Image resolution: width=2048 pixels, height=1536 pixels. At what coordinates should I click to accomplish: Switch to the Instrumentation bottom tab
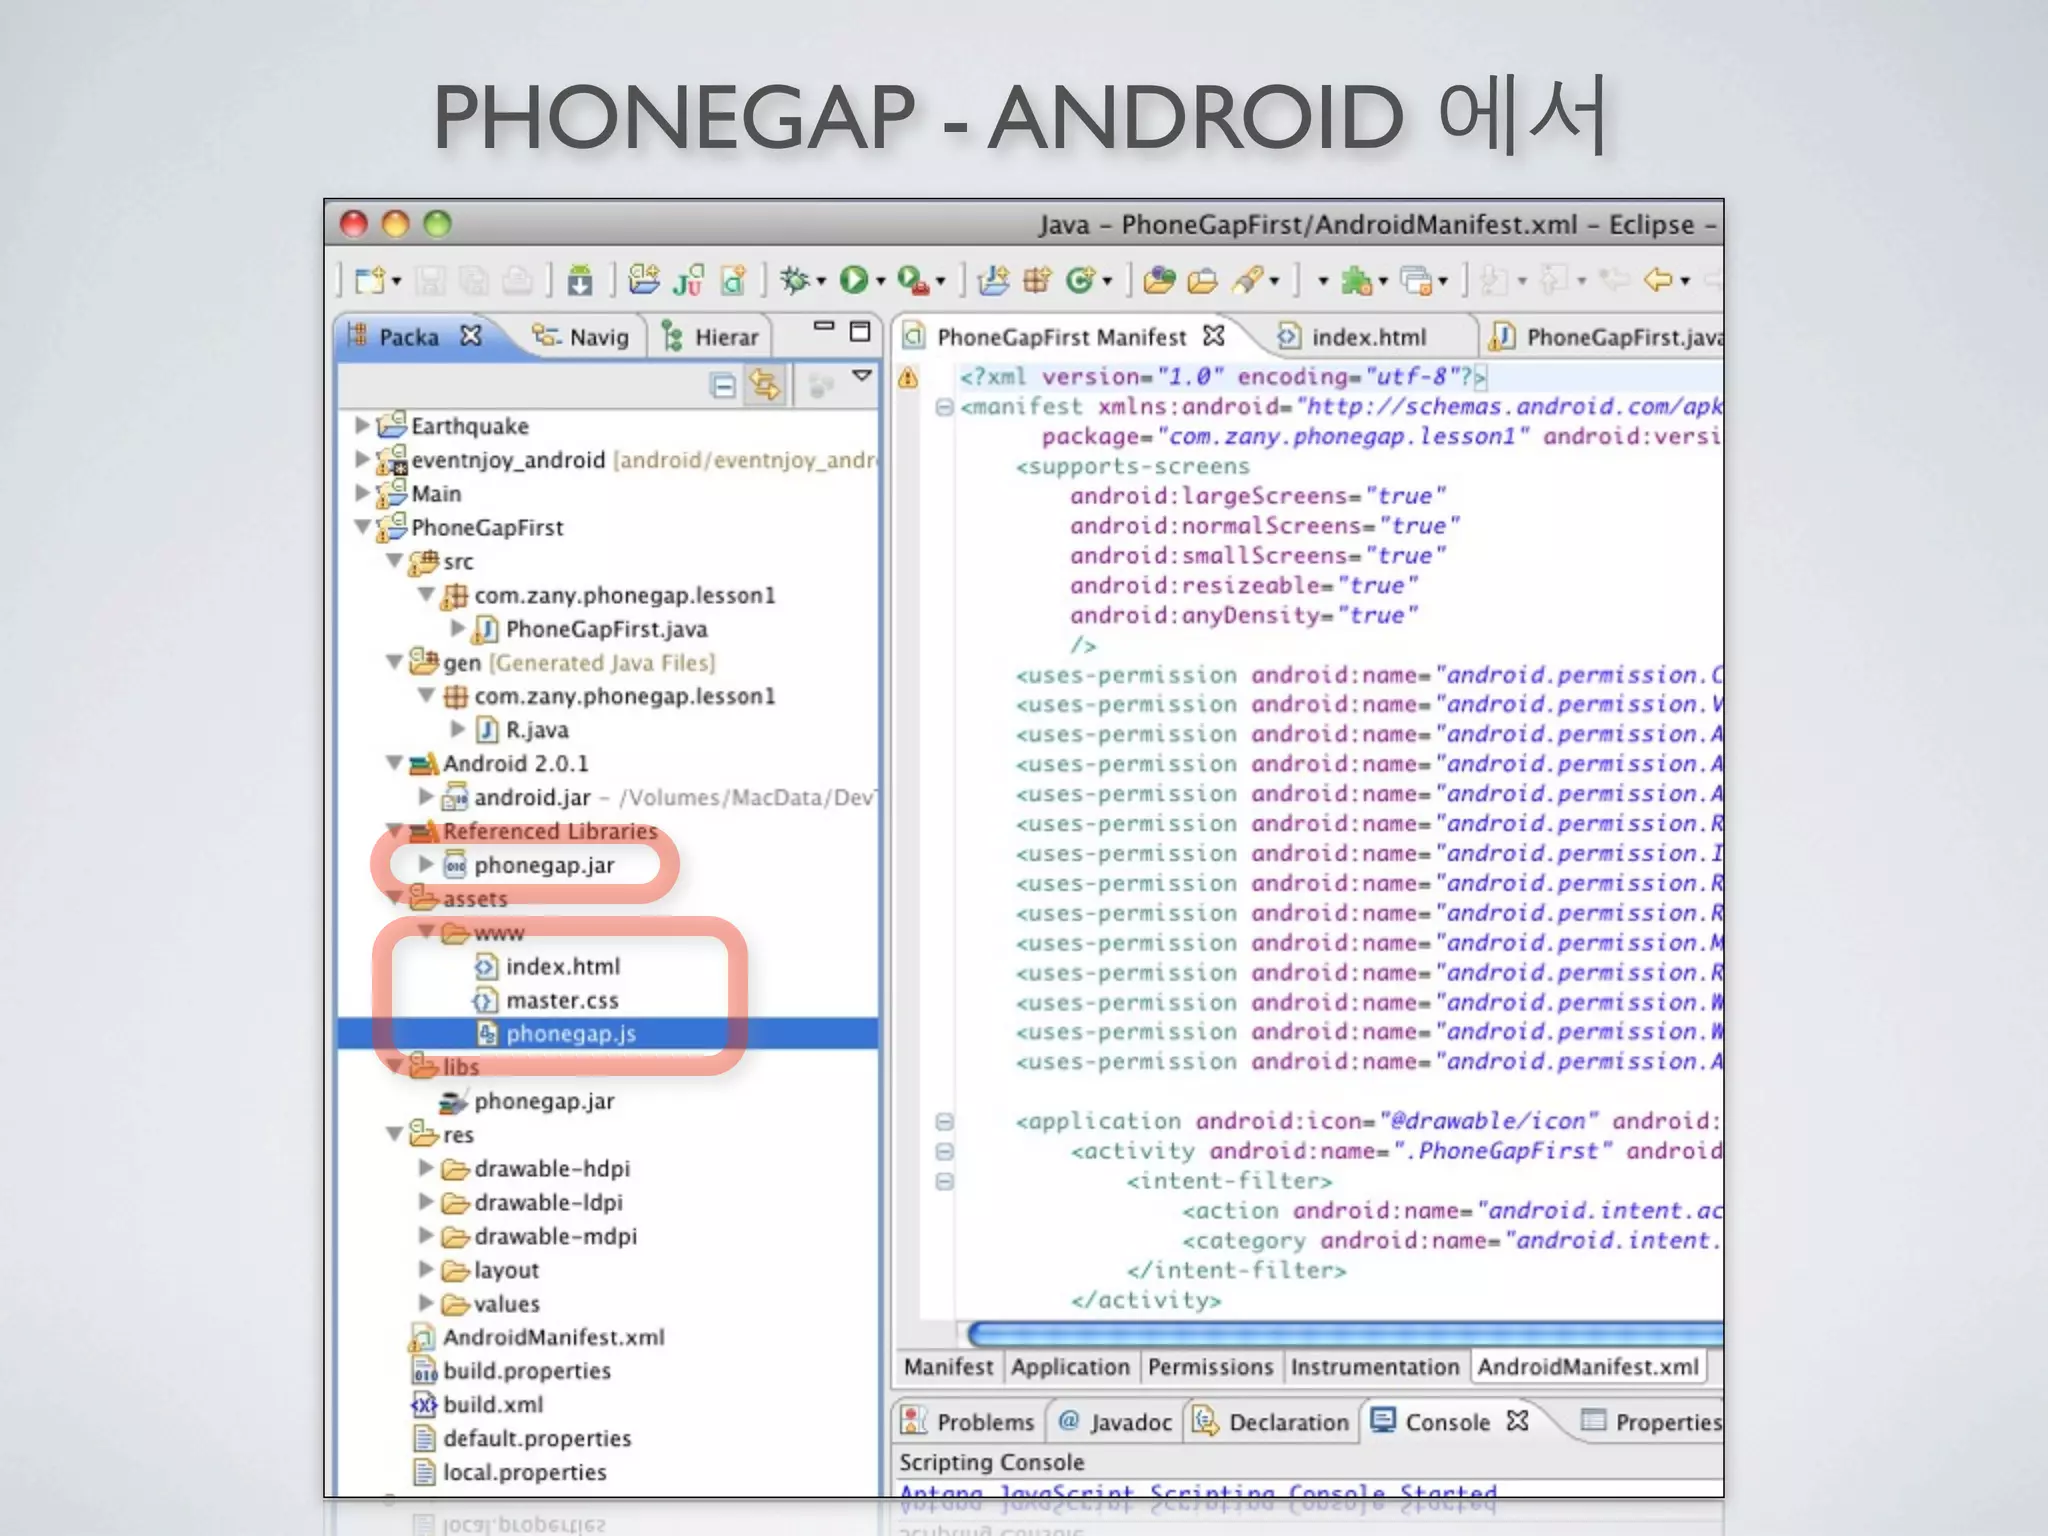click(1375, 1367)
